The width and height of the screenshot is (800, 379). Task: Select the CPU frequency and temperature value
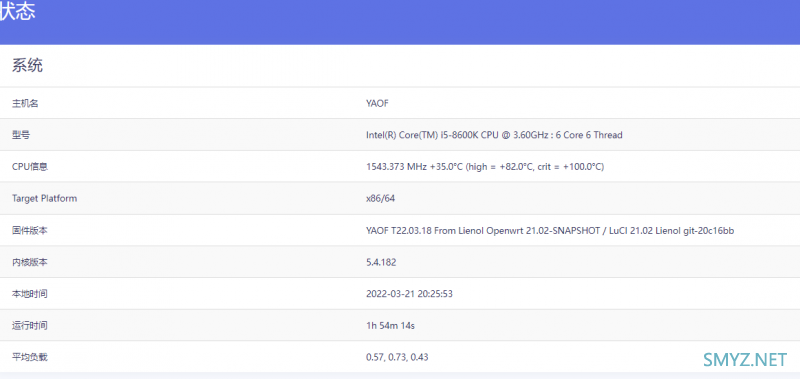[x=485, y=167]
